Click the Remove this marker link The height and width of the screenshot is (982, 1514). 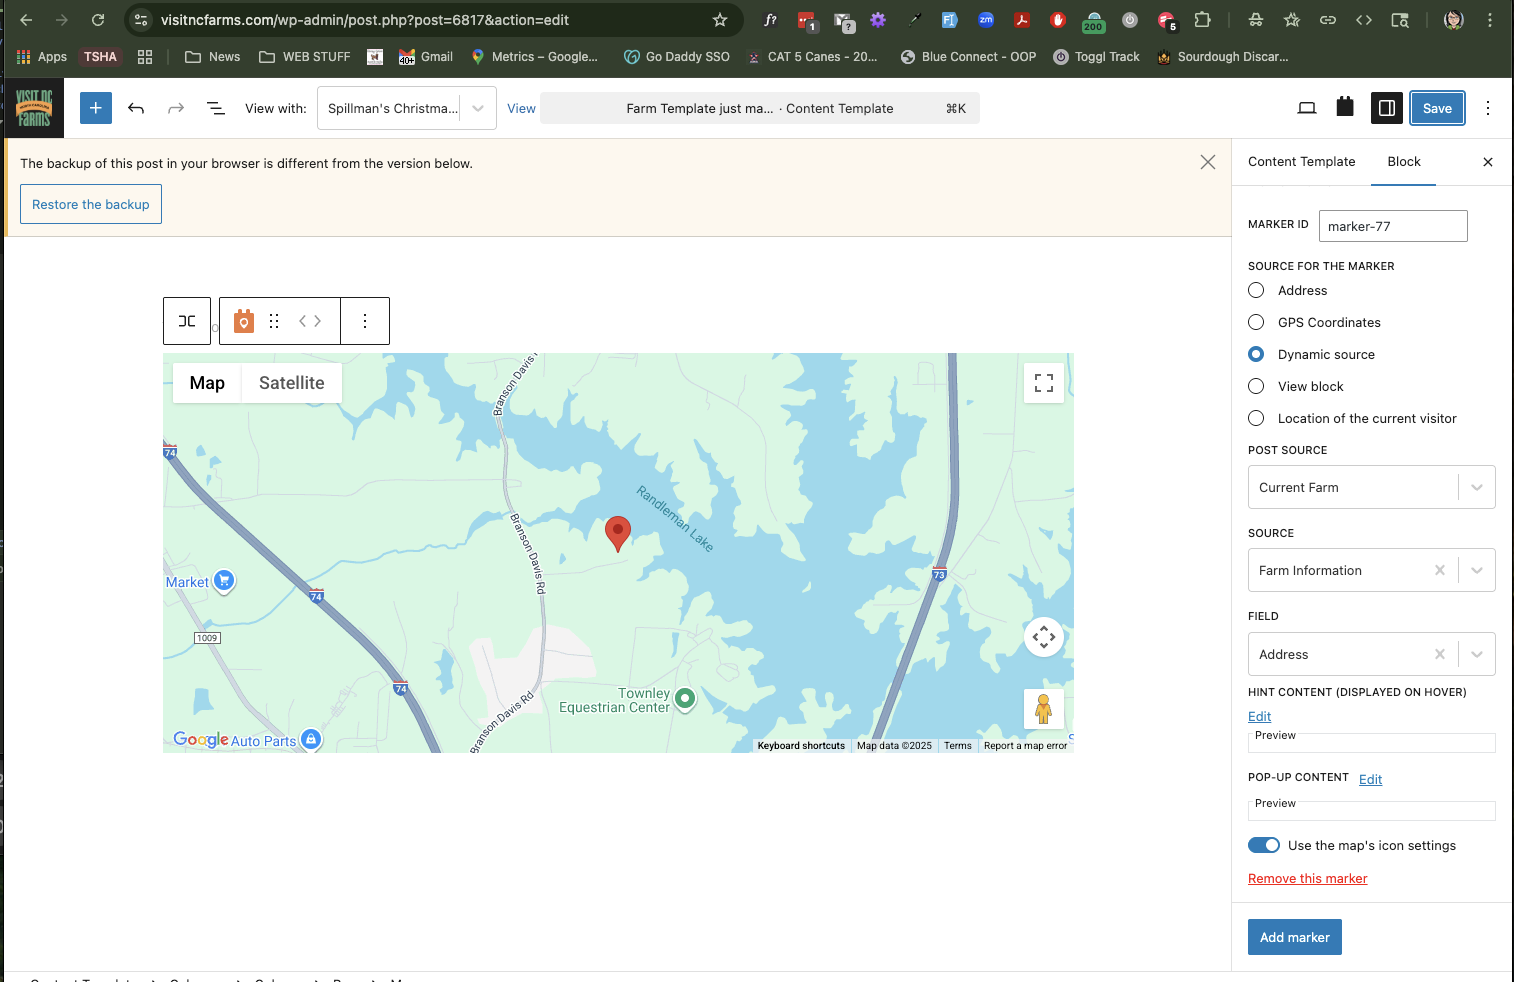pyautogui.click(x=1307, y=878)
